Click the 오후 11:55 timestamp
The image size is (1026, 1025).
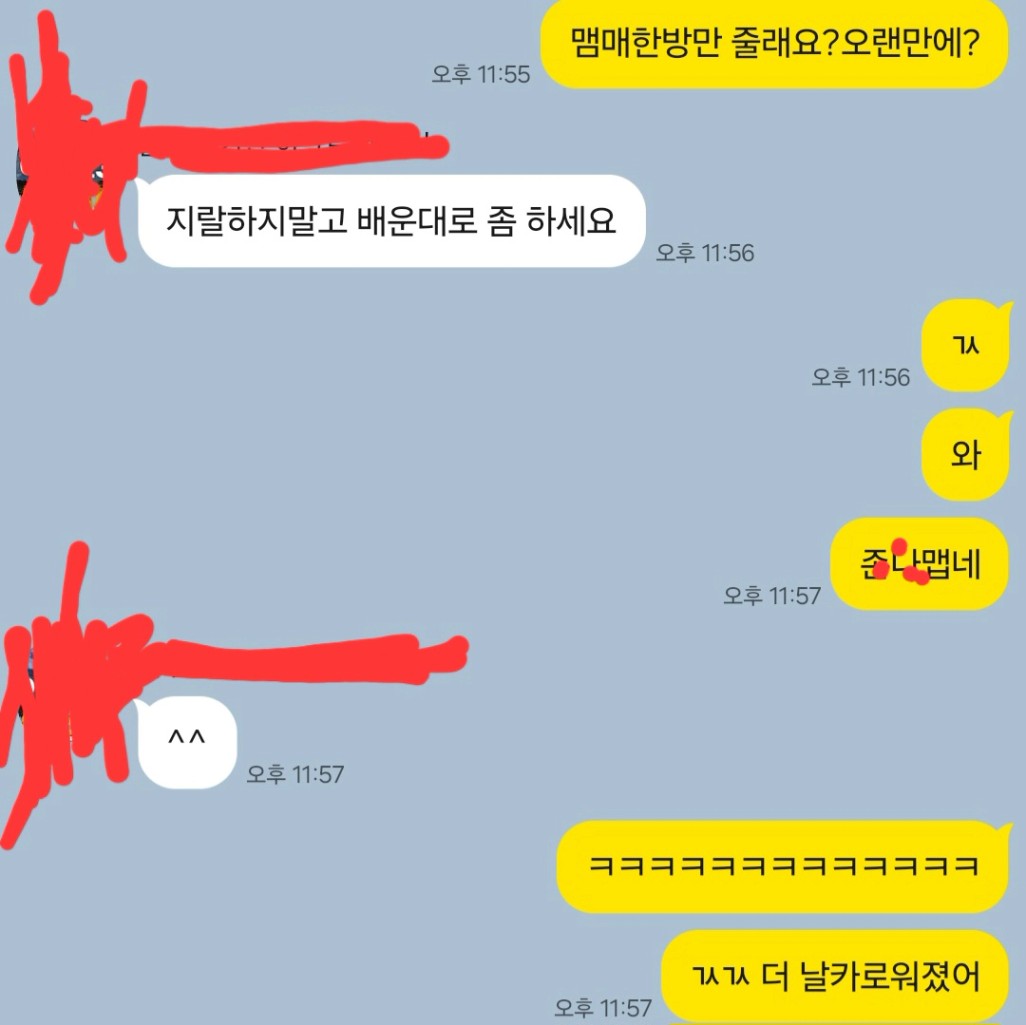point(481,74)
